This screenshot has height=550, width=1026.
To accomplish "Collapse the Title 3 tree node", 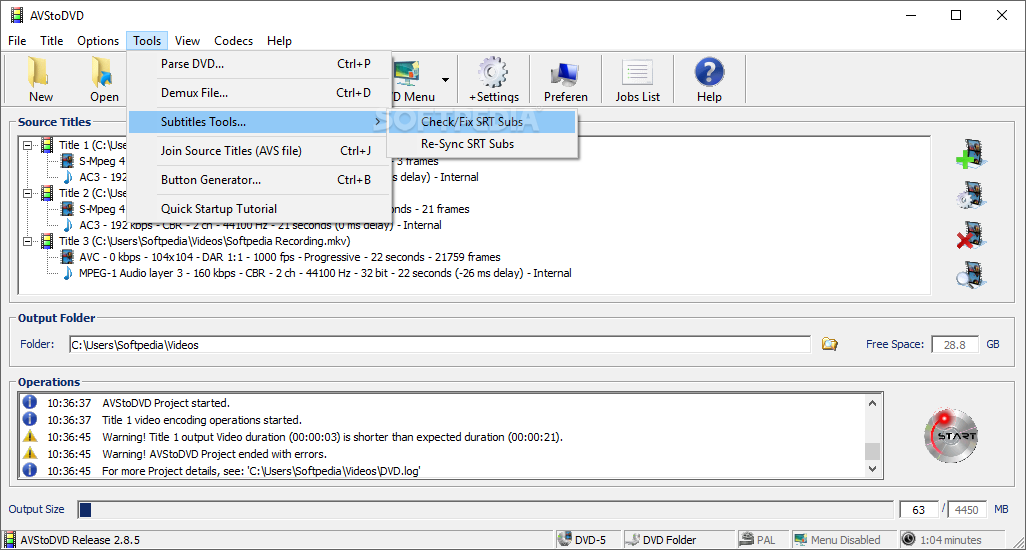I will tap(27, 241).
